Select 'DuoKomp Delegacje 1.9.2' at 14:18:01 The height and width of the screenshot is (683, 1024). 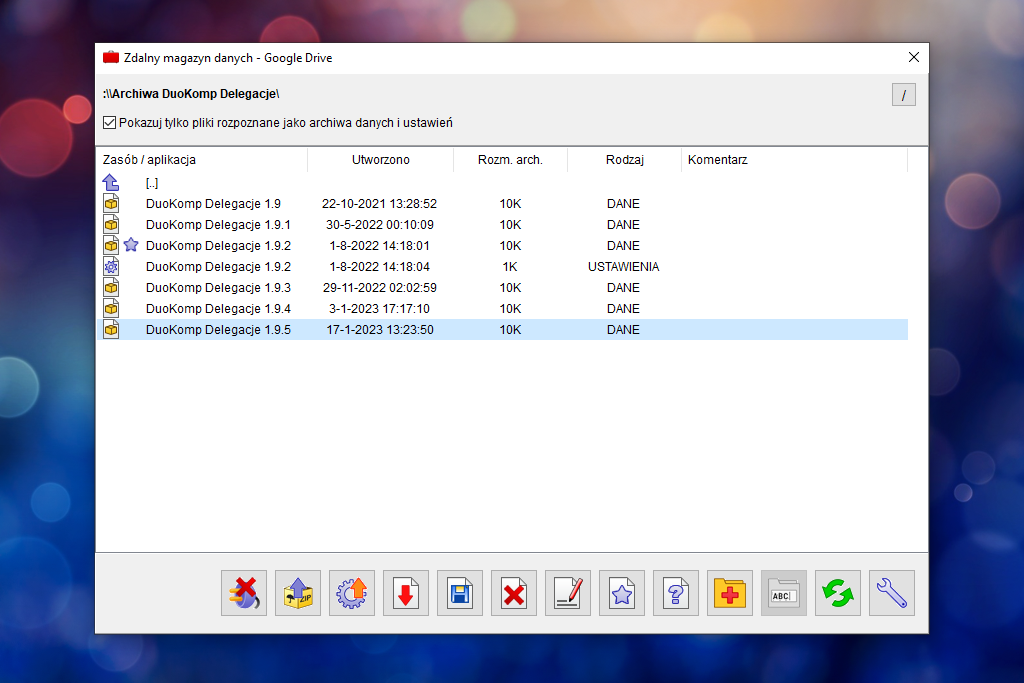tap(502, 246)
